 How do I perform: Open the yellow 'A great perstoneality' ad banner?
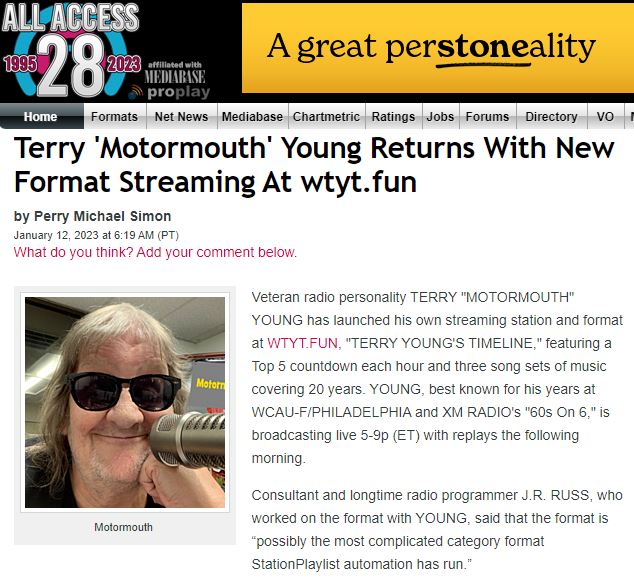pos(438,48)
